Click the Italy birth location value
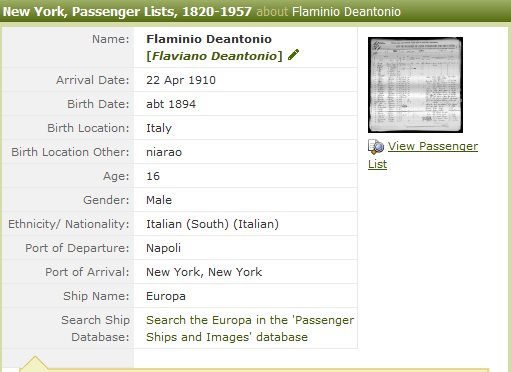The width and height of the screenshot is (511, 372). coord(159,128)
